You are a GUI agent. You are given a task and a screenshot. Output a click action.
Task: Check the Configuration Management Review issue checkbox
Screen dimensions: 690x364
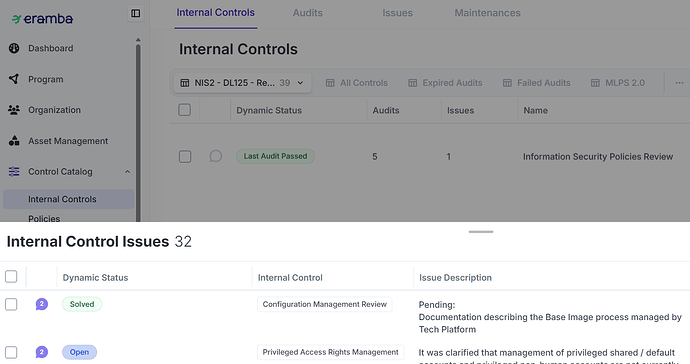[11, 304]
